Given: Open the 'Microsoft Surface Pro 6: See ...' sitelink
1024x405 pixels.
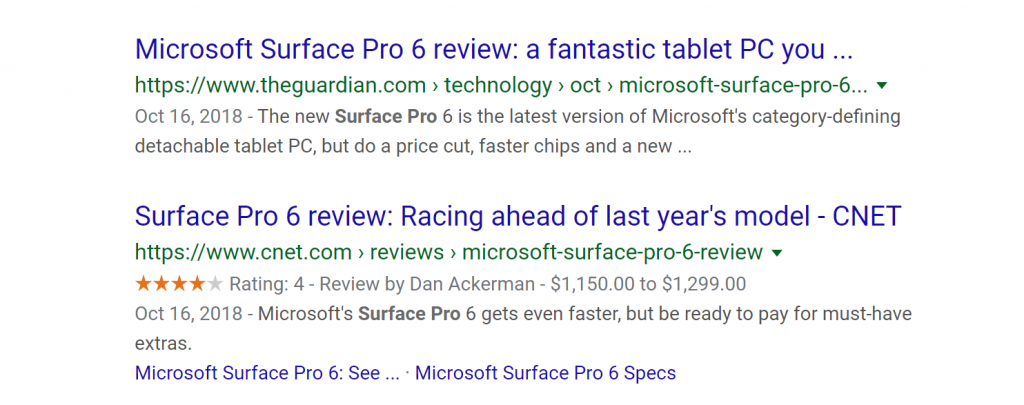Looking at the screenshot, I should 266,373.
